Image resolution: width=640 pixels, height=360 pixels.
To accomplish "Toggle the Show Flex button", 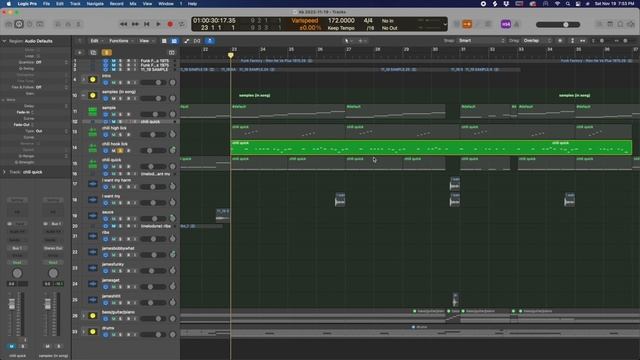I will coord(197,41).
